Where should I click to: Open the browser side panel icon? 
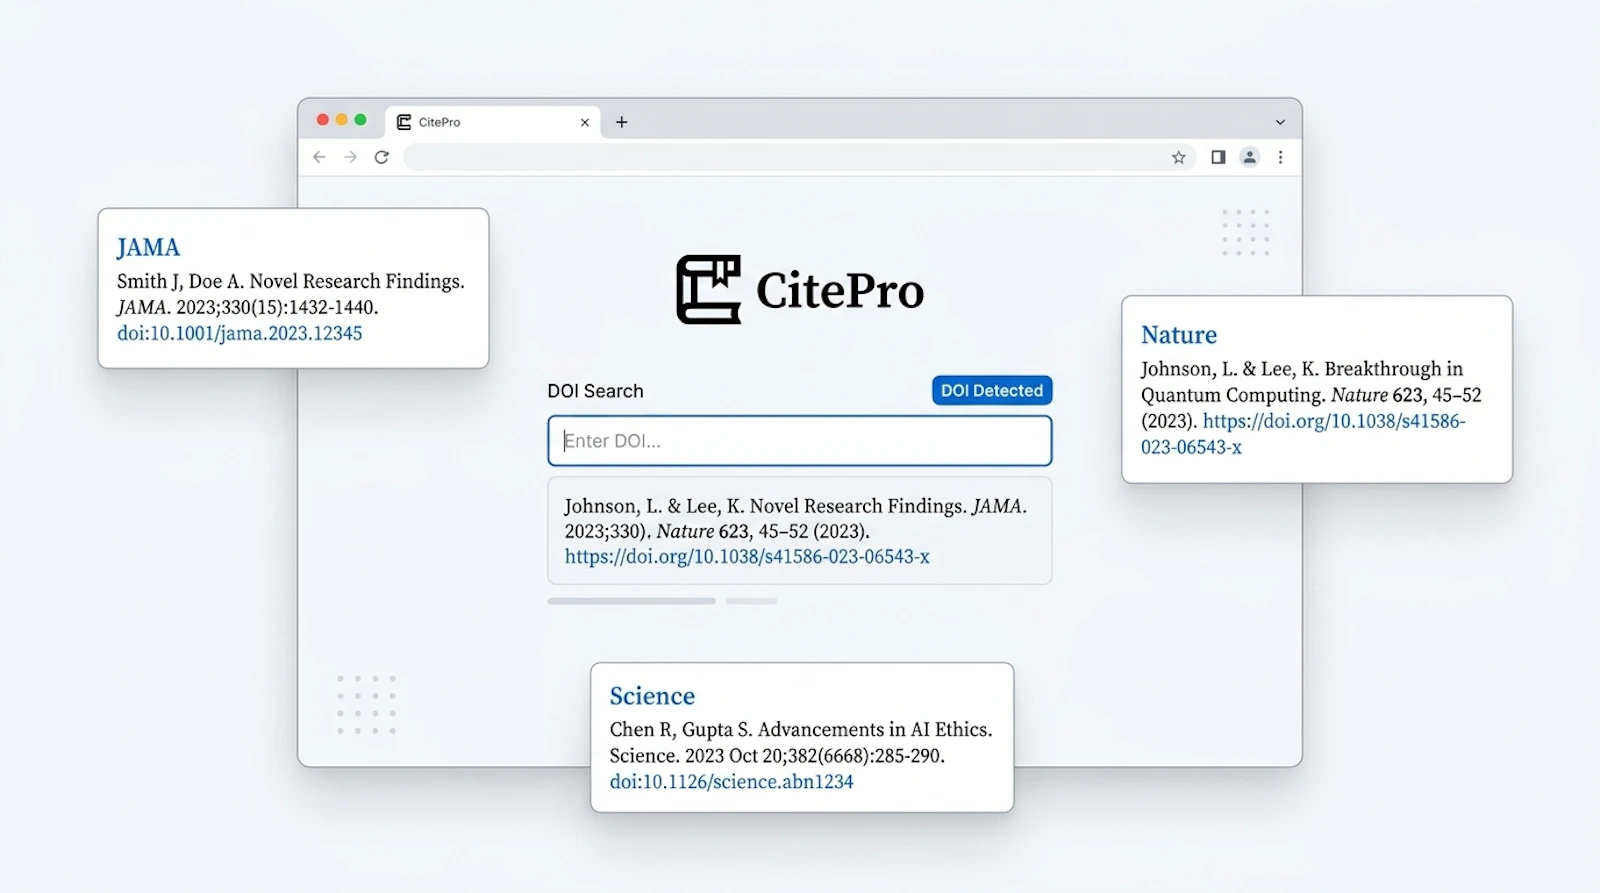(1218, 157)
